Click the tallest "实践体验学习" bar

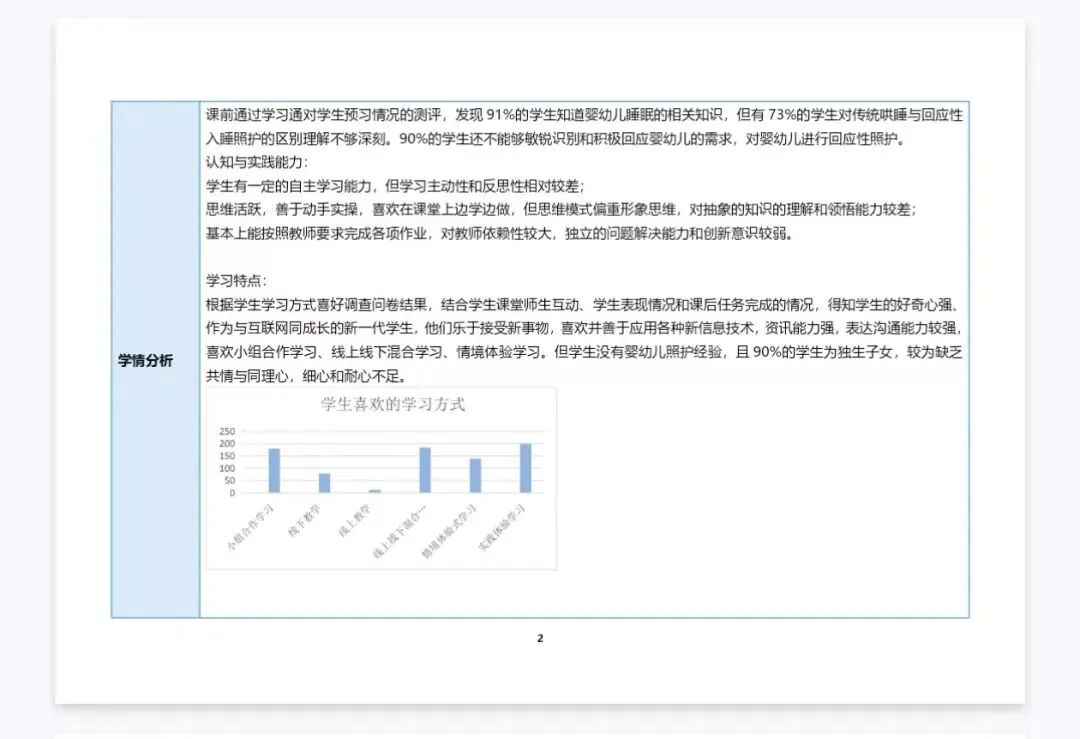click(526, 468)
